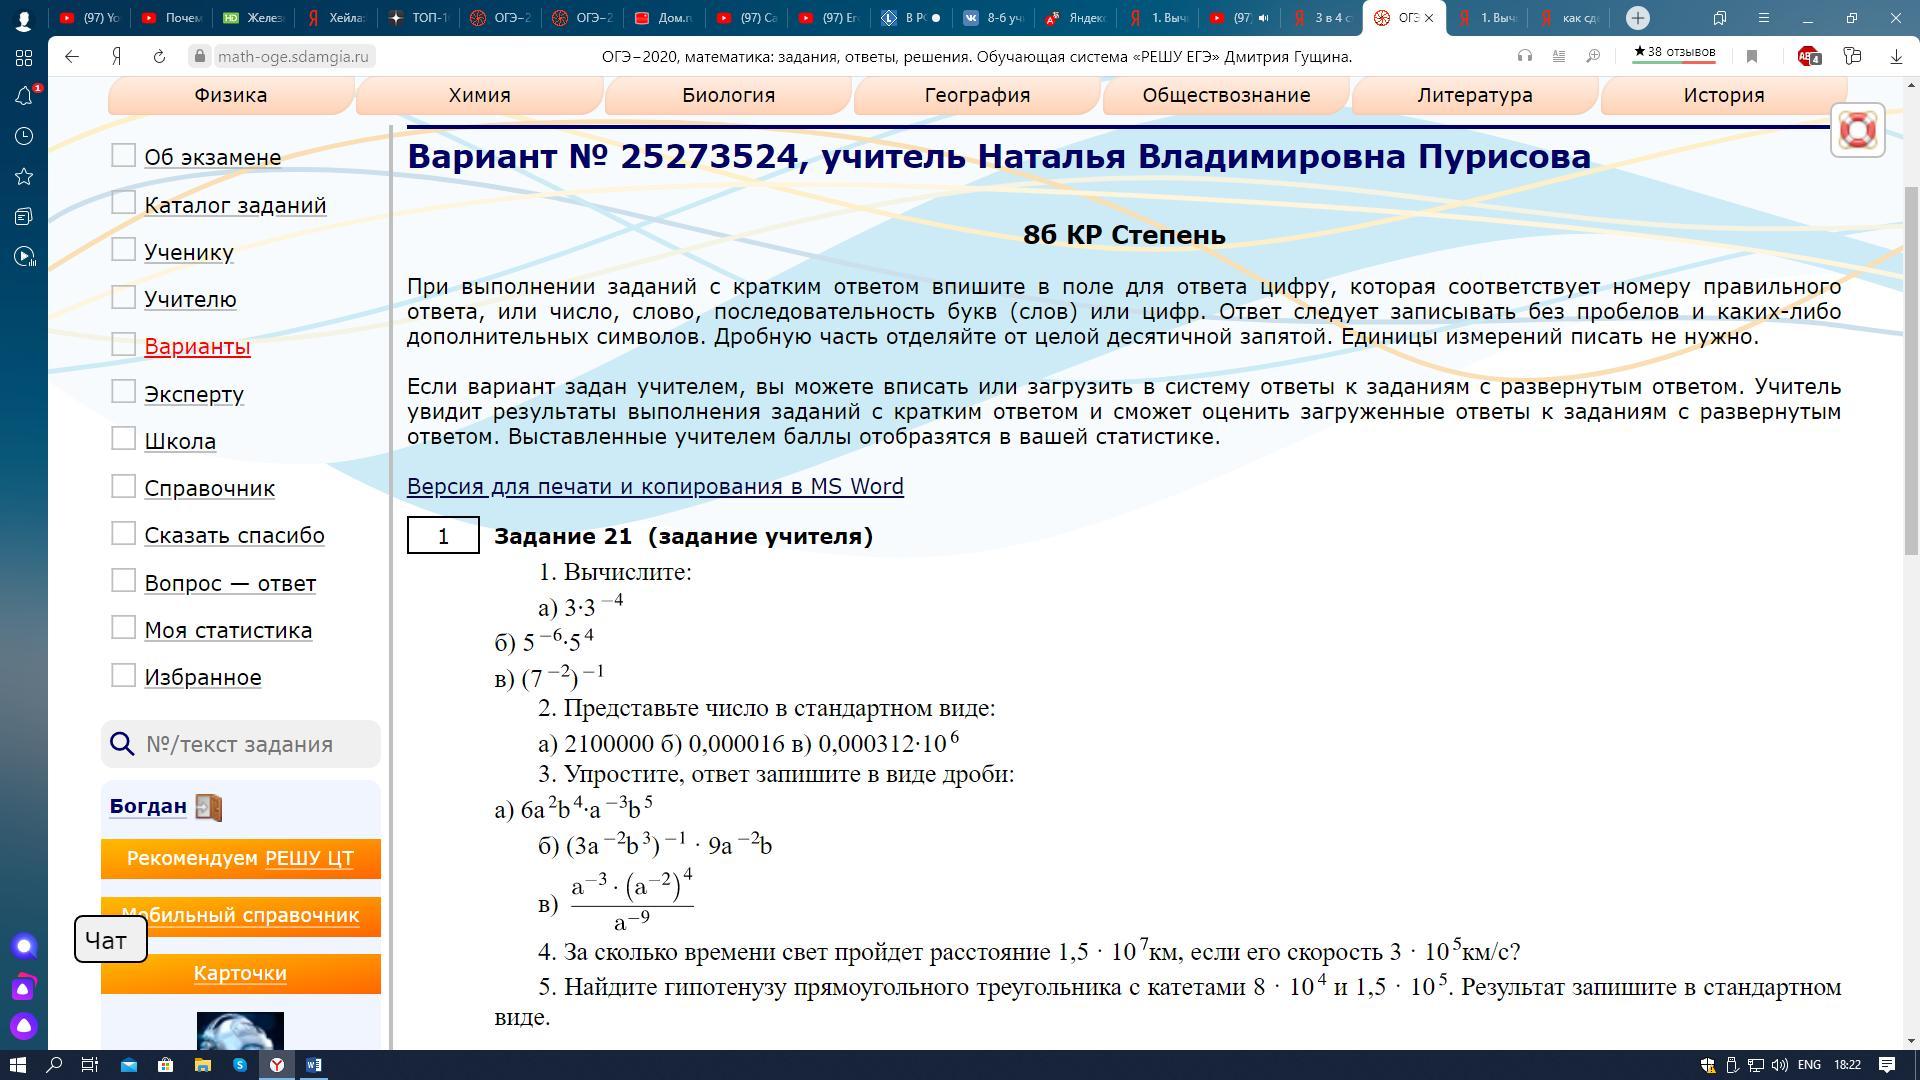1920x1080 pixels.
Task: Open the tab groups panel icon
Action: pos(1719,18)
